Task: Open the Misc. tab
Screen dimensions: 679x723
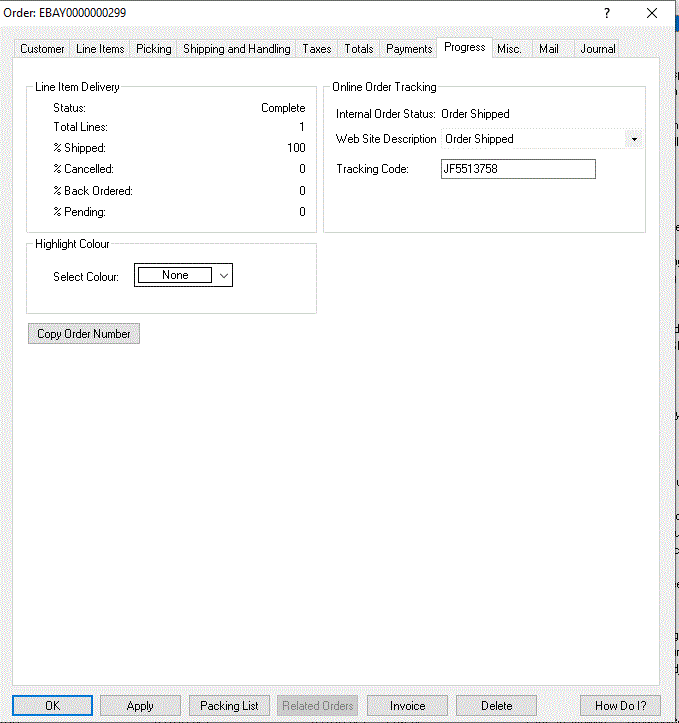Action: (x=509, y=49)
